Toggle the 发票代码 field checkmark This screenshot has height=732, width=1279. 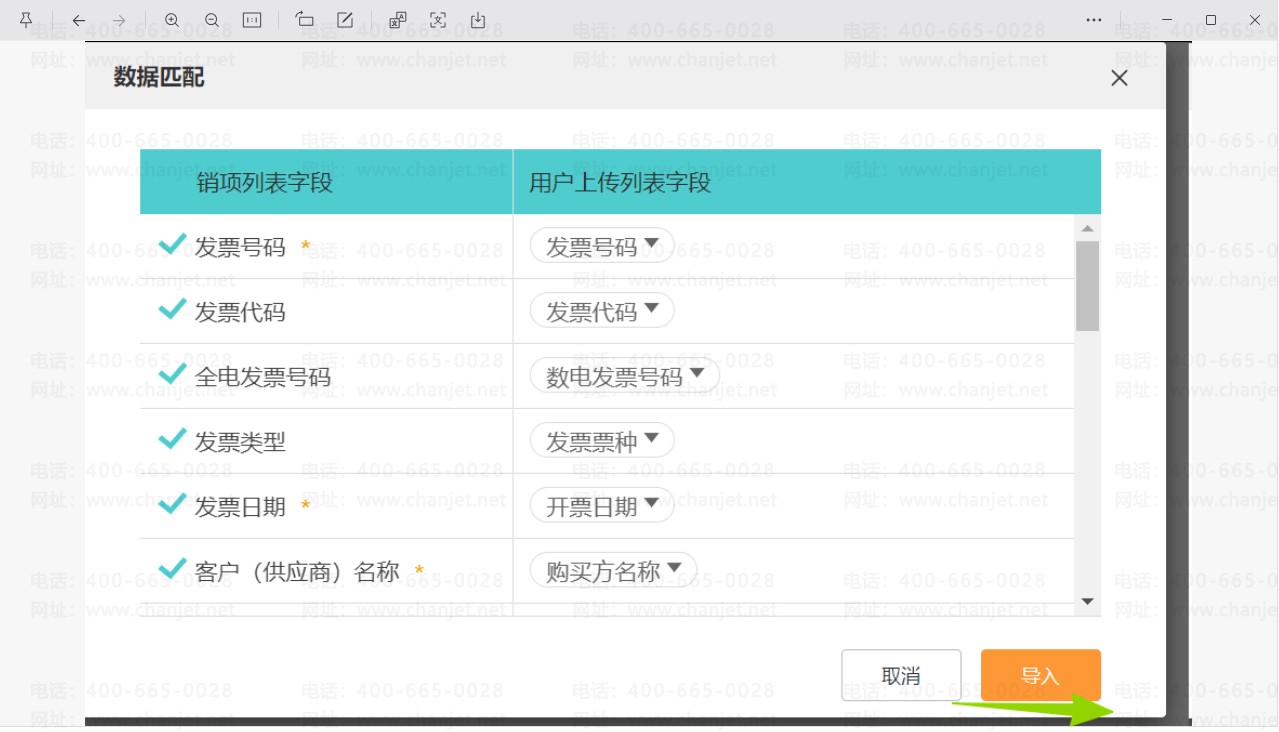click(x=173, y=309)
